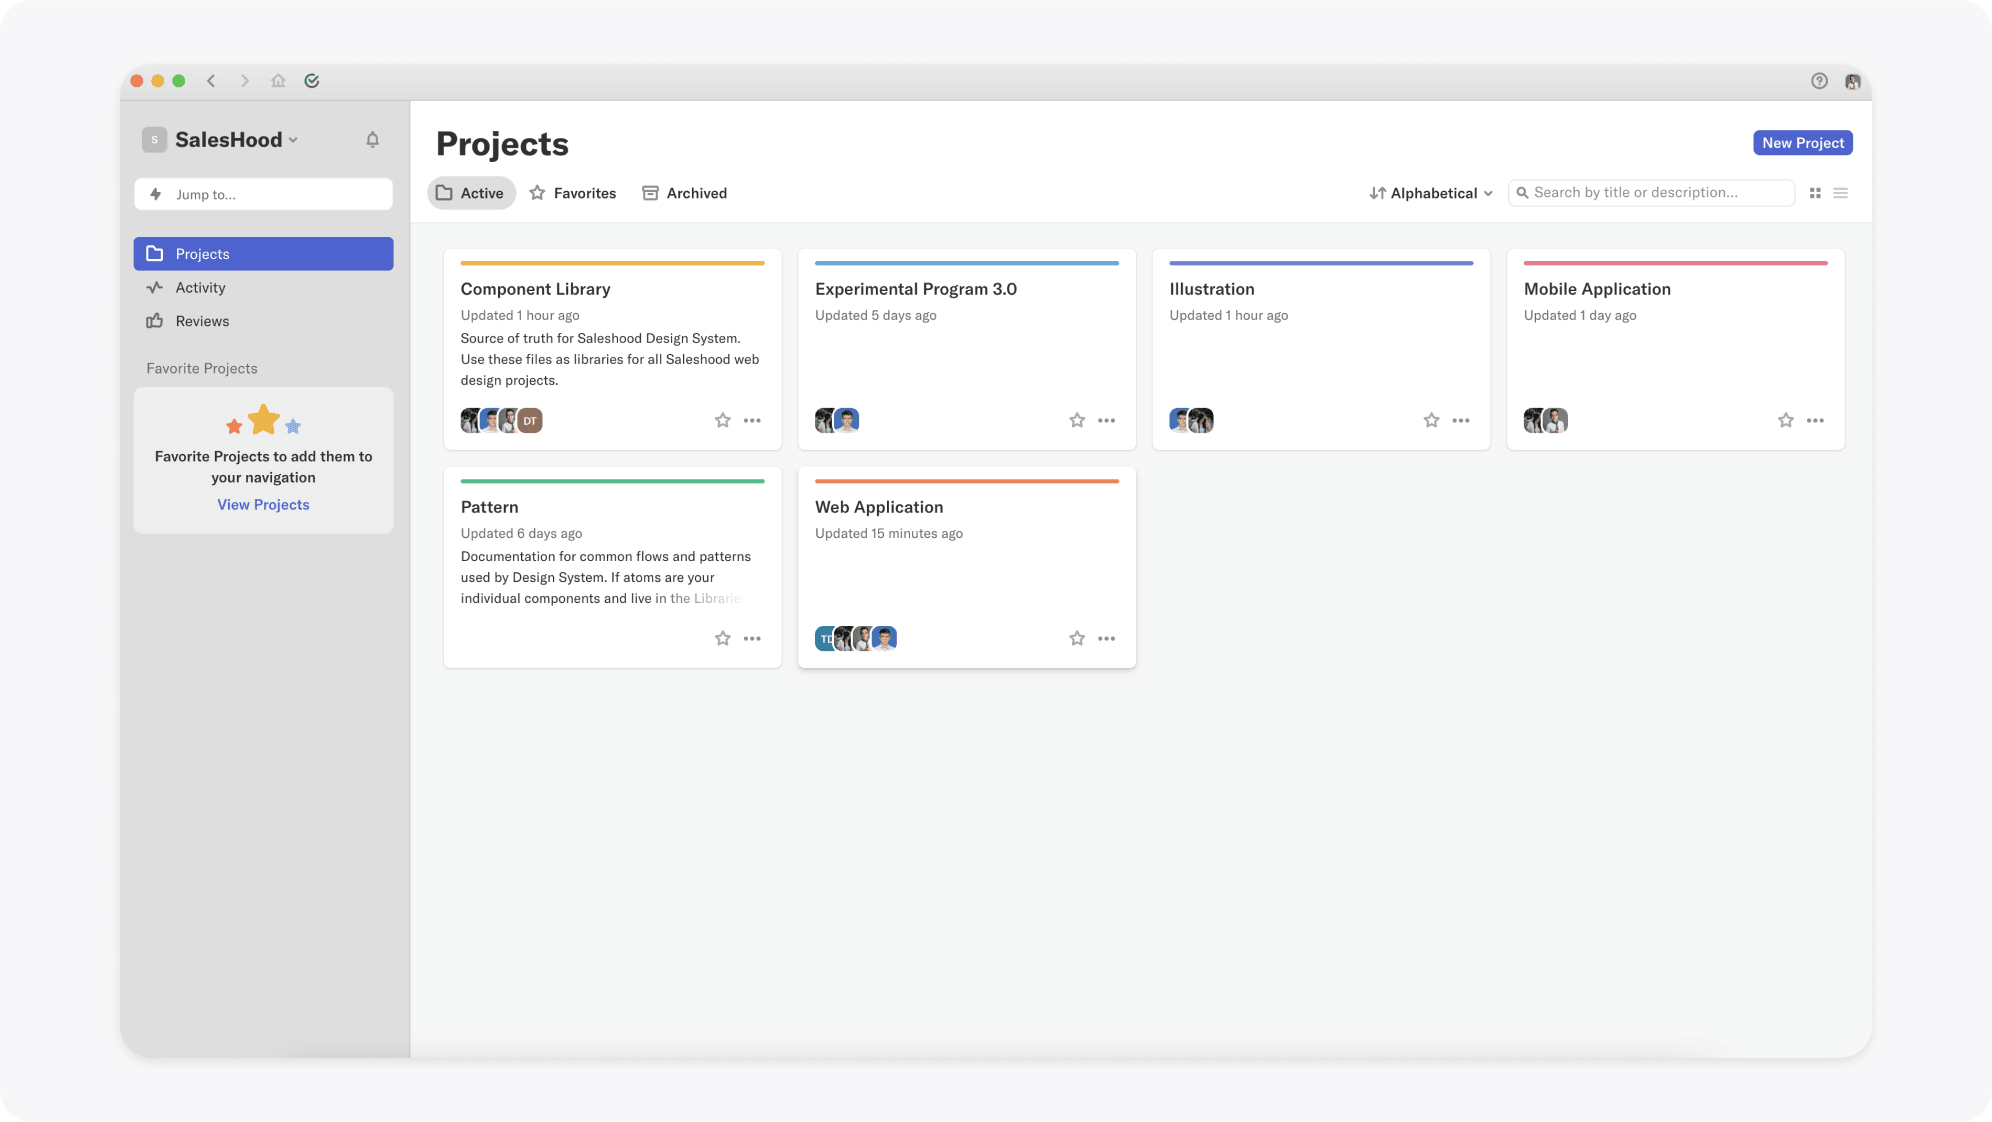Open more options for Mobile Application
The width and height of the screenshot is (1992, 1122).
click(1816, 421)
